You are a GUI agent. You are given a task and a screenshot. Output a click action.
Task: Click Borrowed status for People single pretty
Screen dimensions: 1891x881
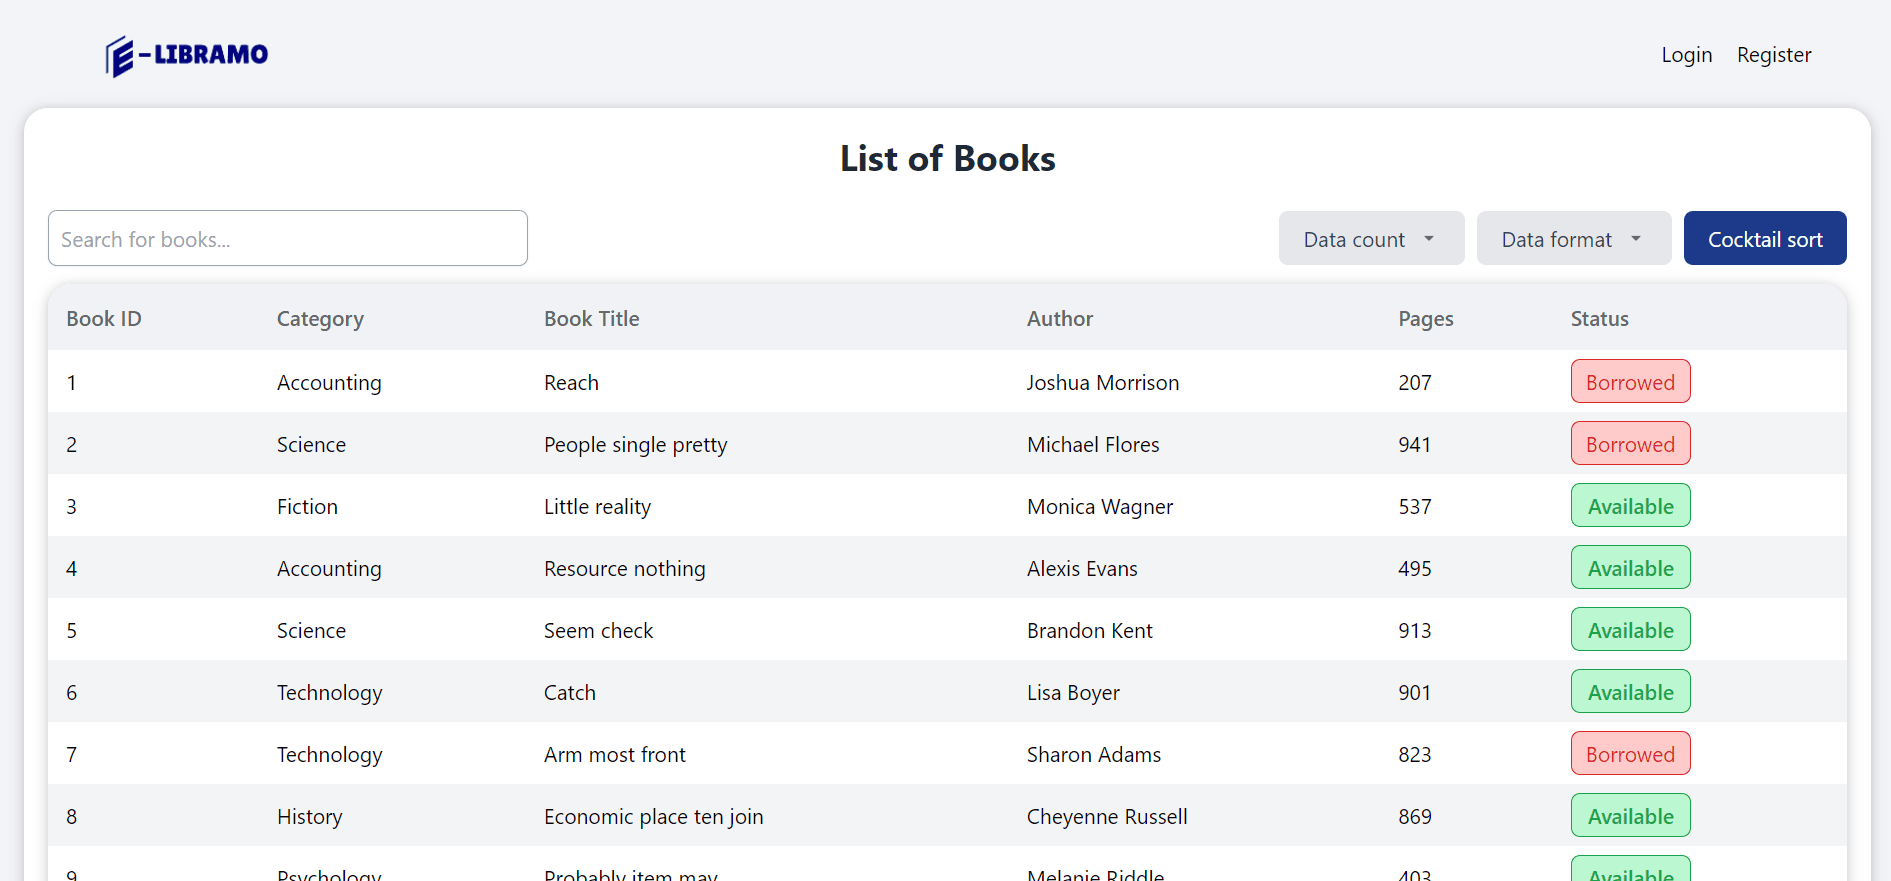coord(1630,444)
